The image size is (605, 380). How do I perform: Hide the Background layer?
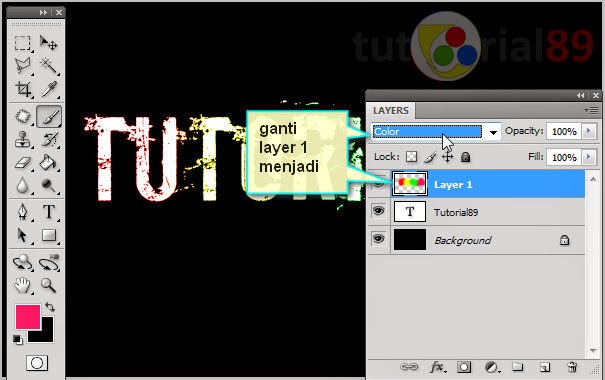(x=379, y=239)
